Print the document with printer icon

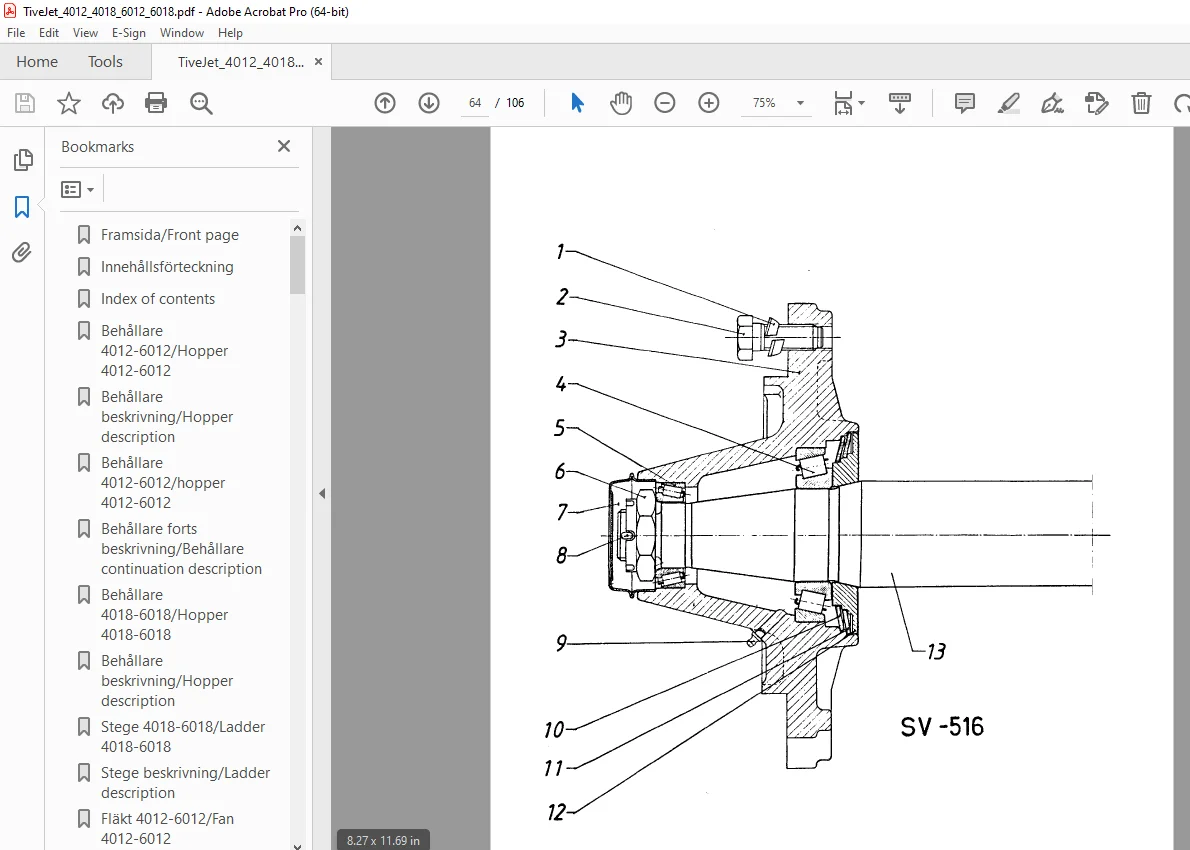(156, 103)
